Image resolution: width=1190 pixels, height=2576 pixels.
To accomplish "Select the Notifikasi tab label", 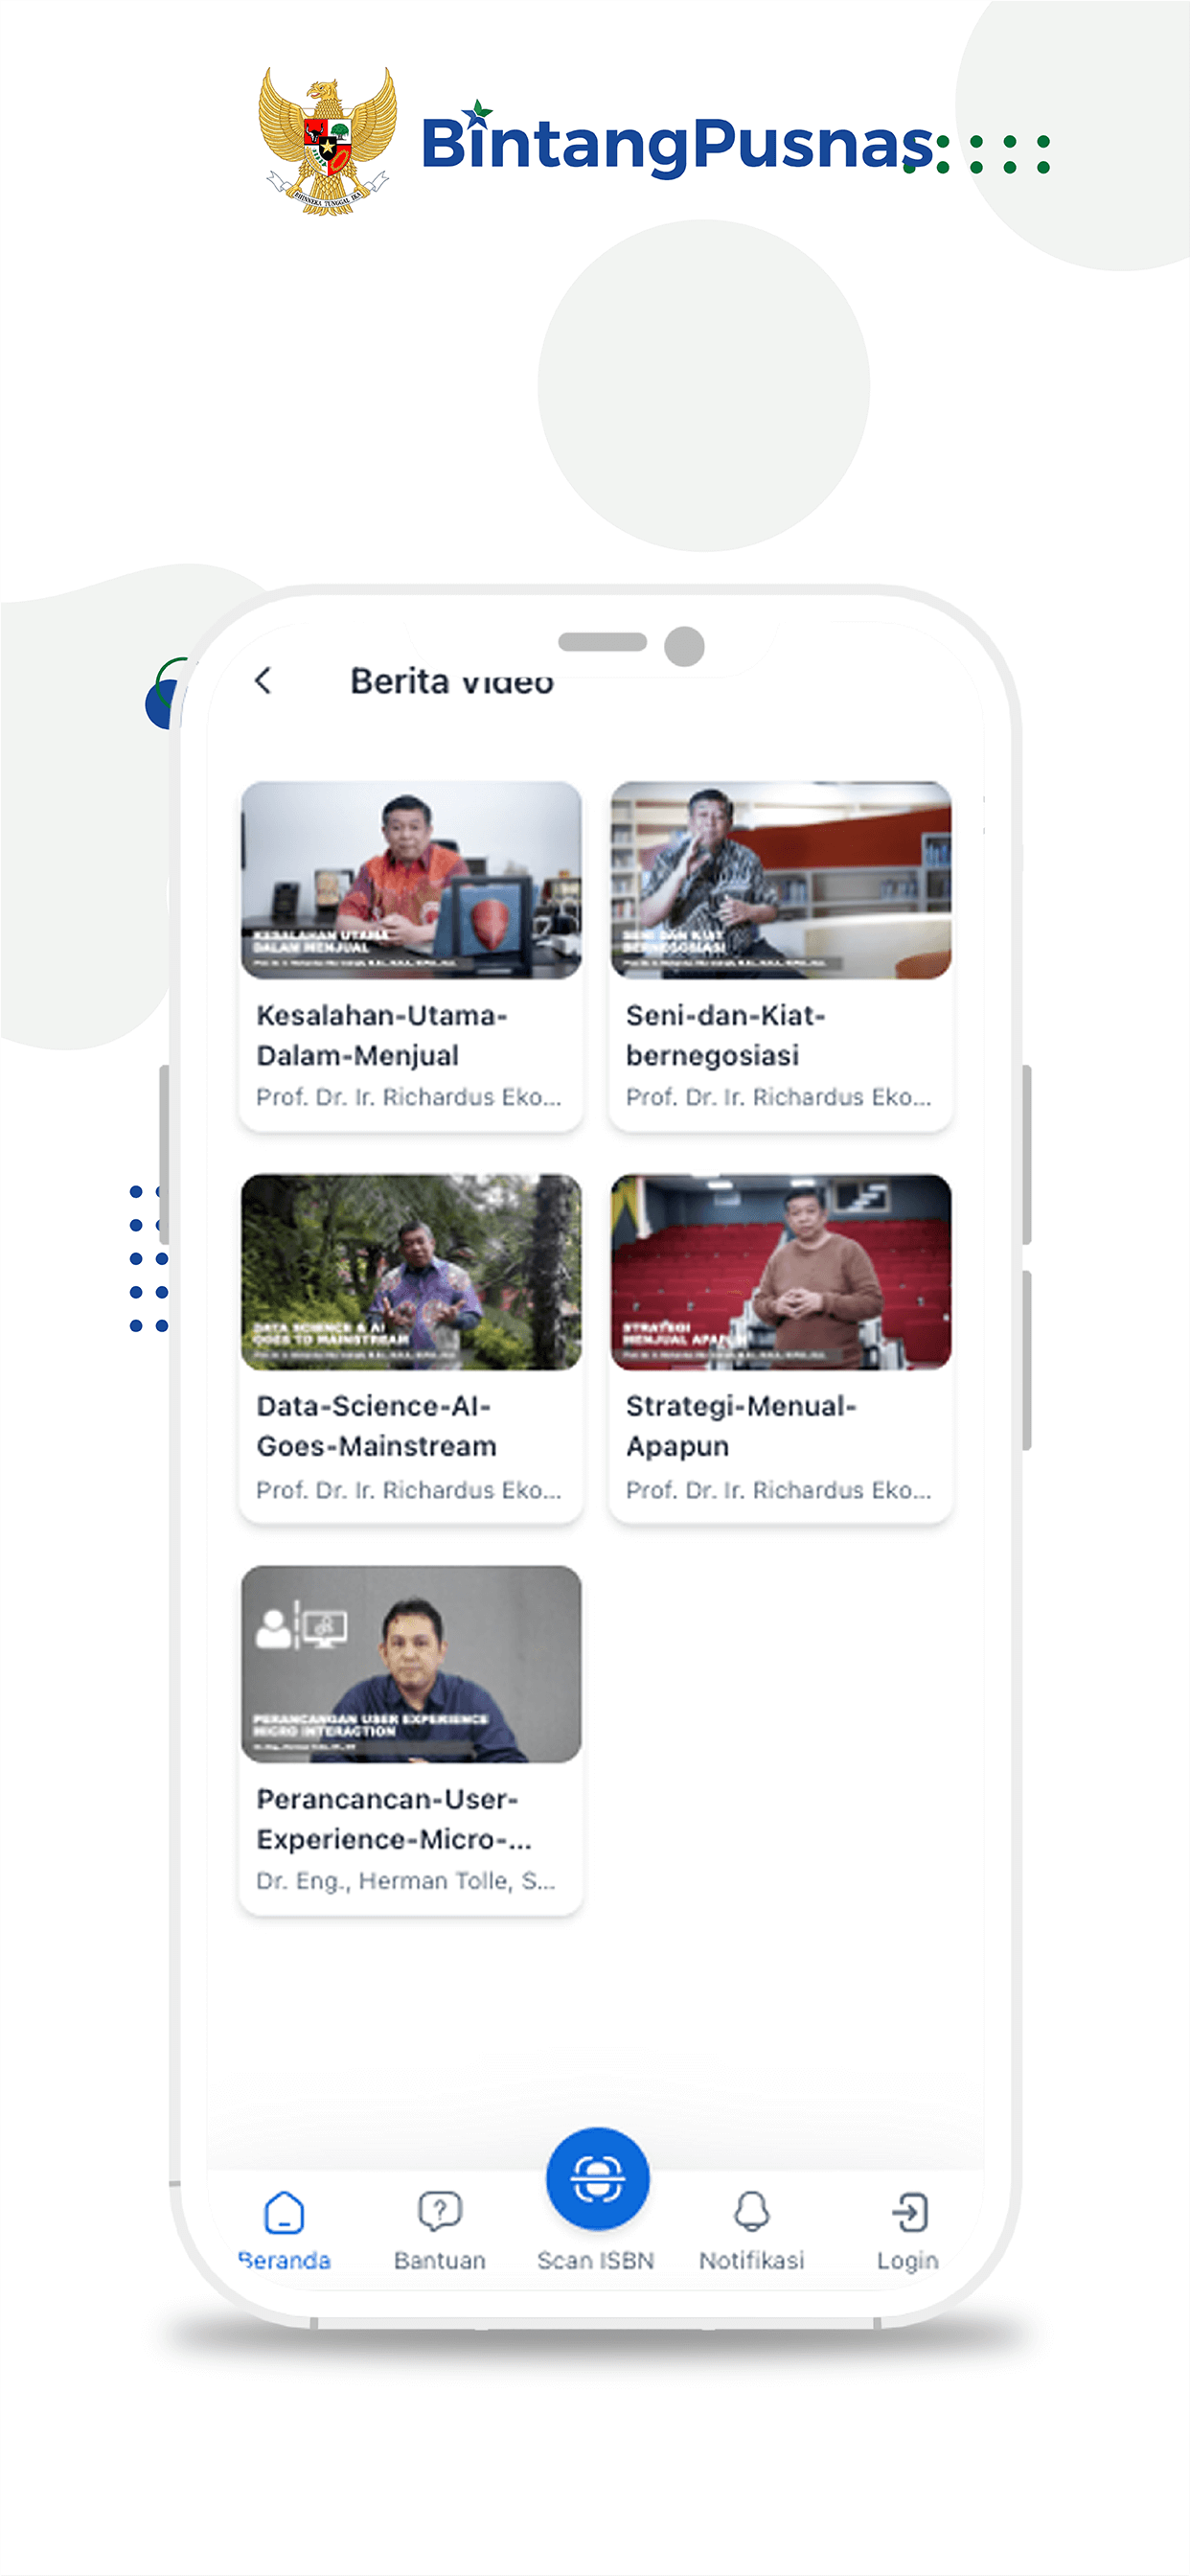I will 752,2260.
